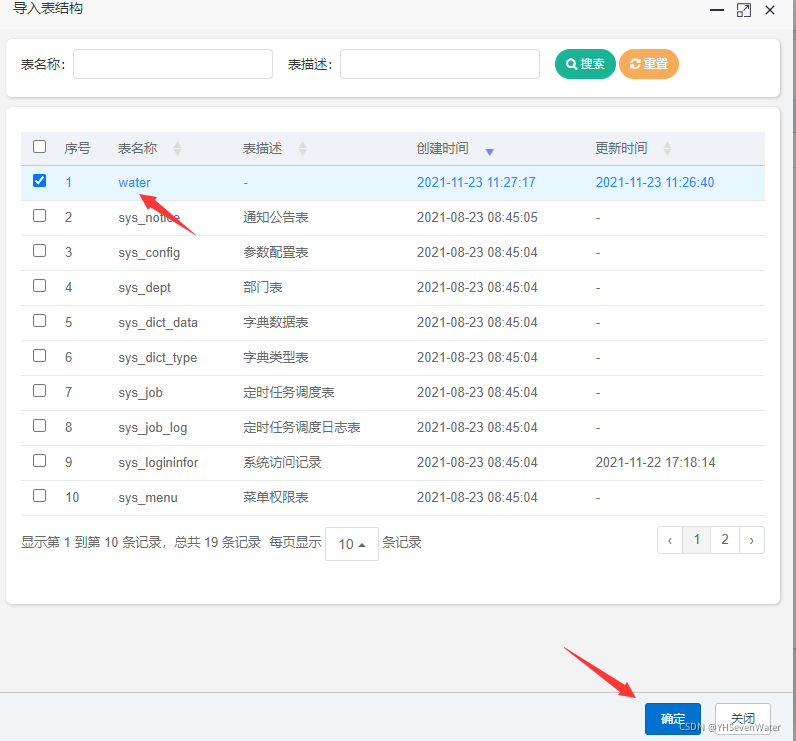
Task: Click description 参数配置表
Action: (276, 253)
